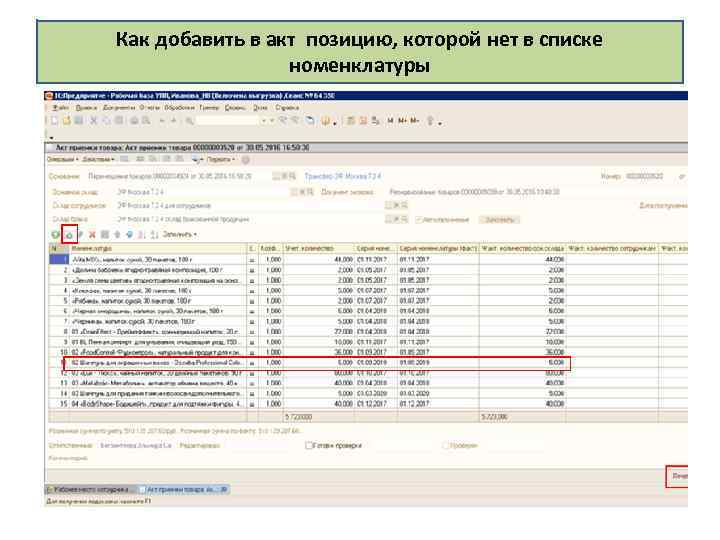Click the Номер field value

[x=645, y=176]
